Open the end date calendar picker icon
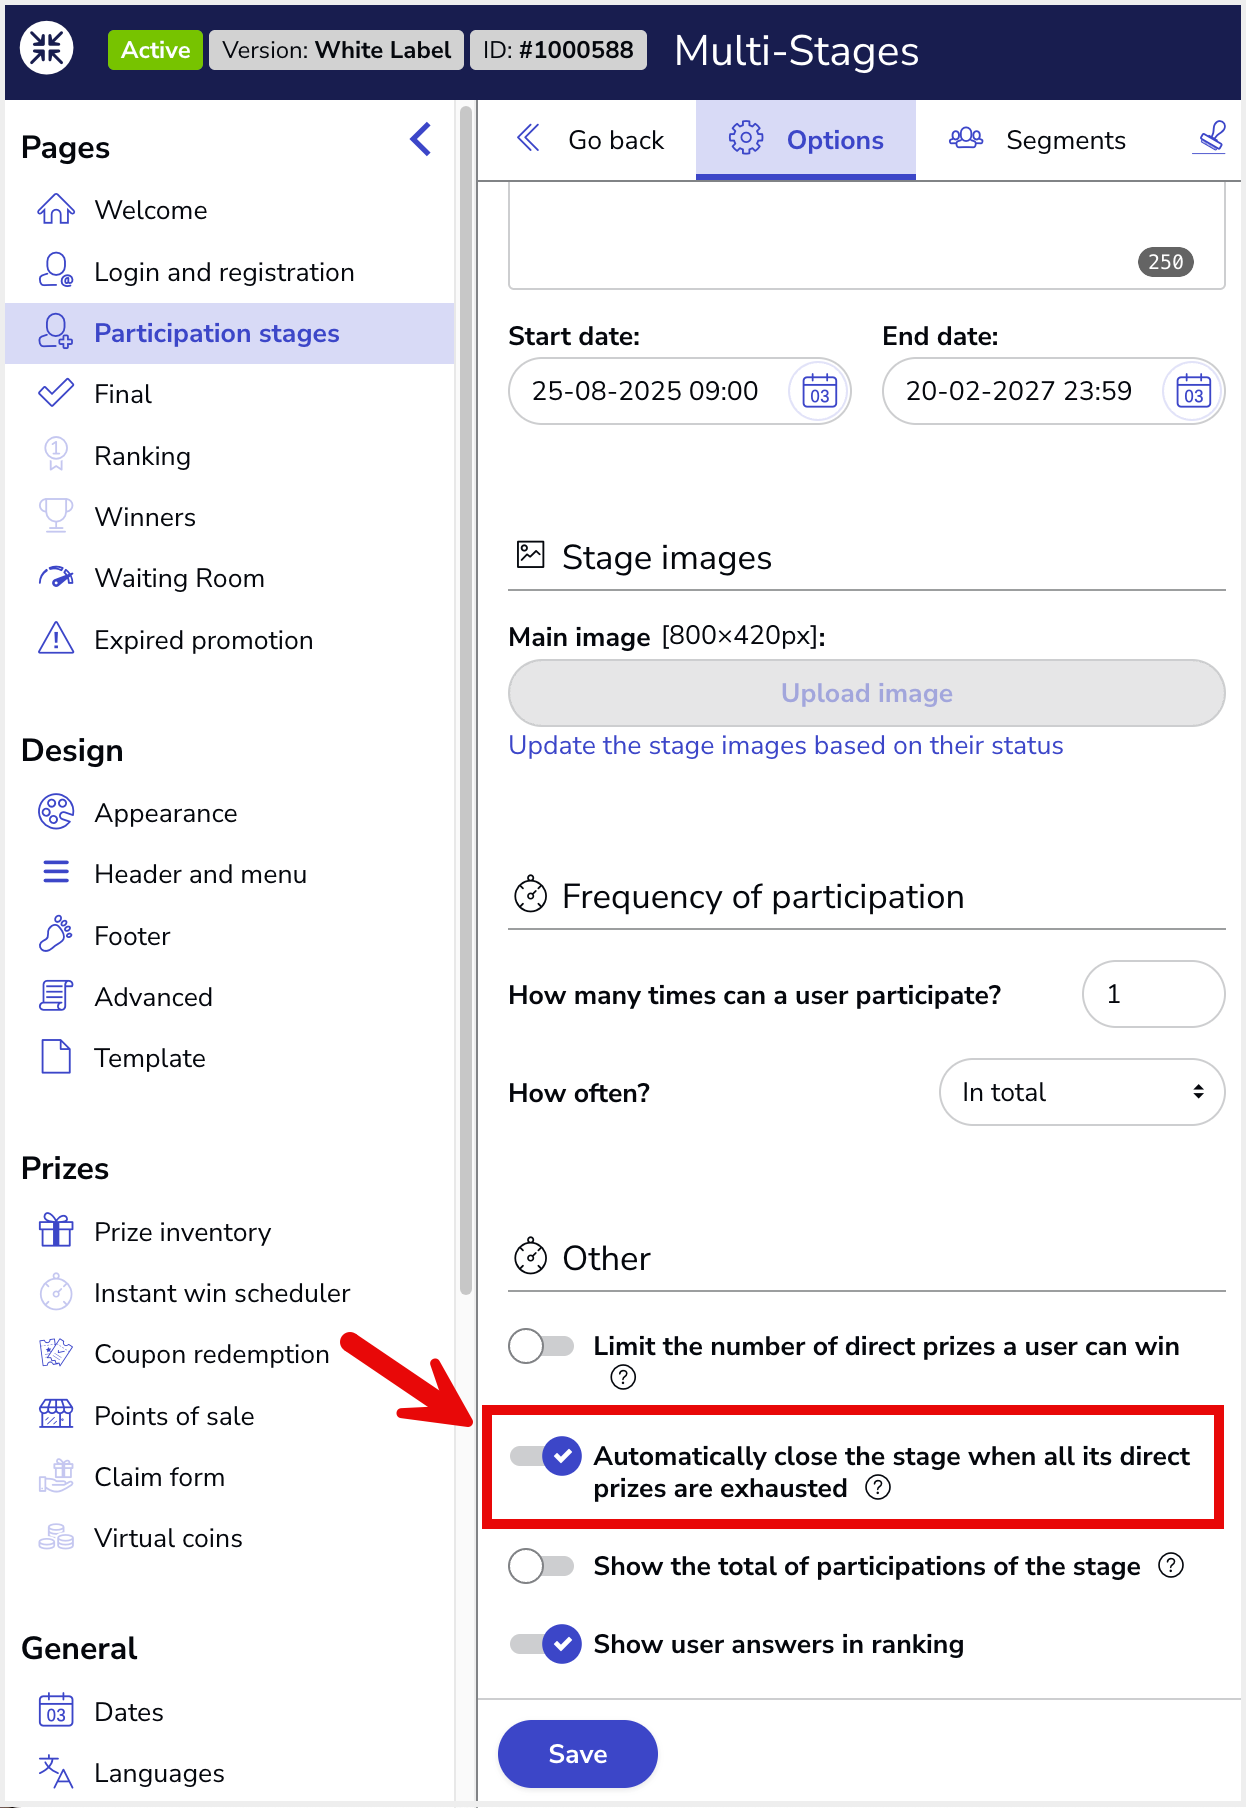 click(x=1193, y=392)
